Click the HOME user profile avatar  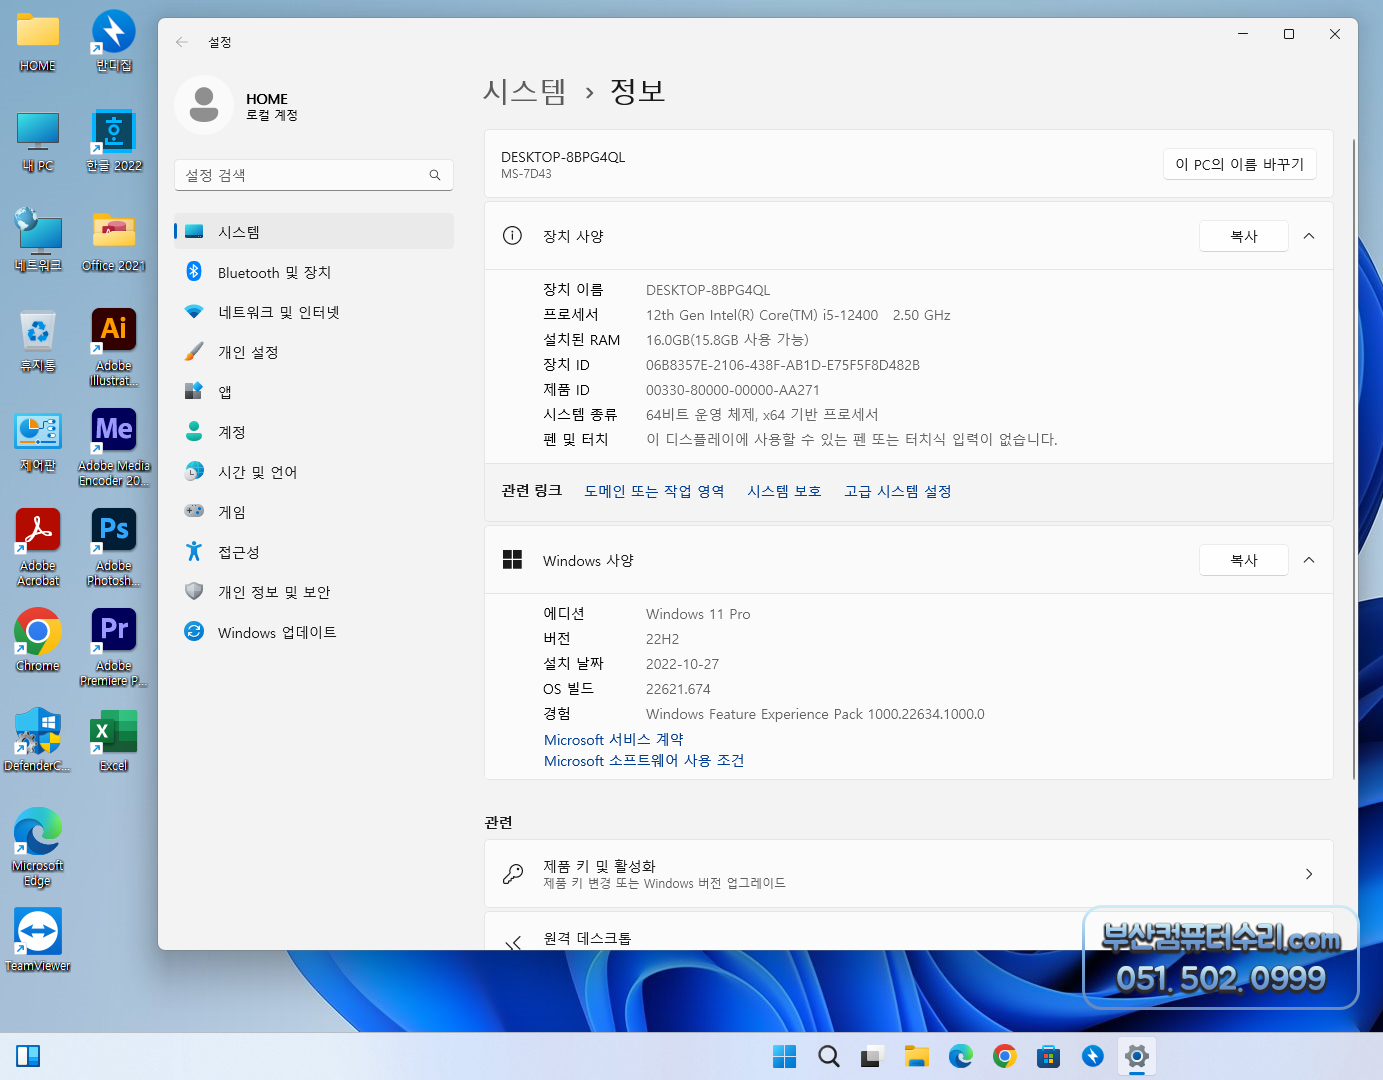click(x=204, y=105)
